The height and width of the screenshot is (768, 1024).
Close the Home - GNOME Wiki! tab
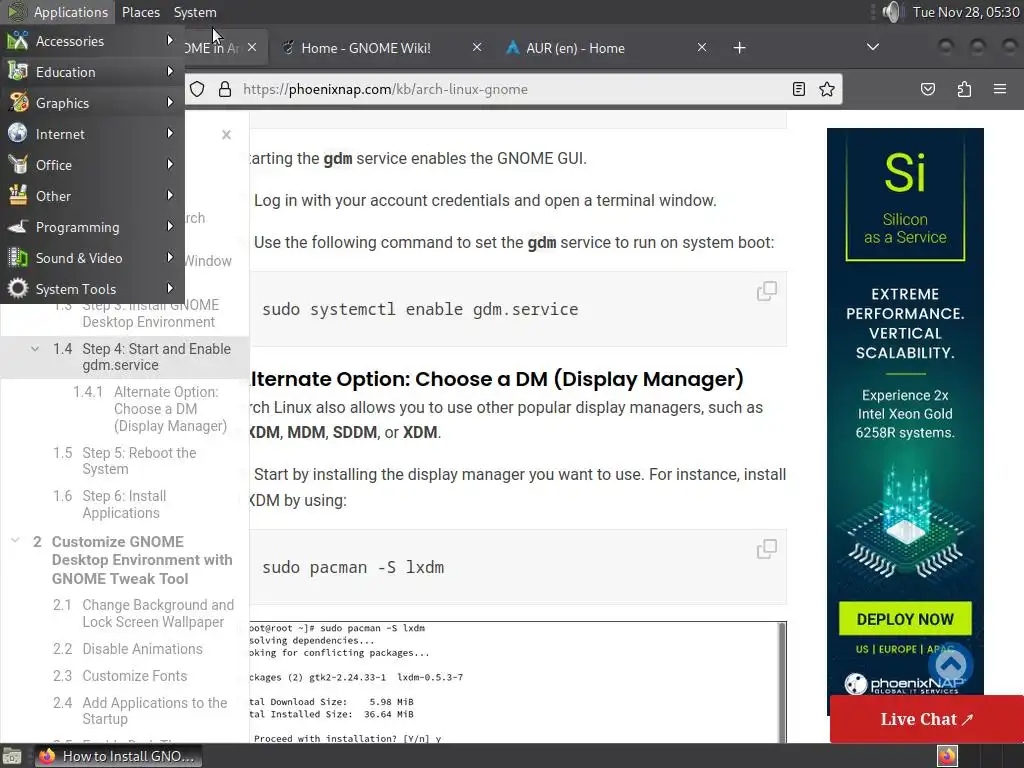(x=477, y=47)
